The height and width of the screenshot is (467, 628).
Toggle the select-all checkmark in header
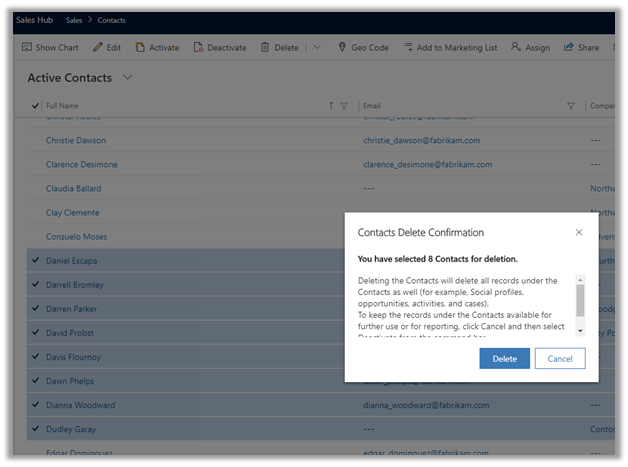point(36,105)
